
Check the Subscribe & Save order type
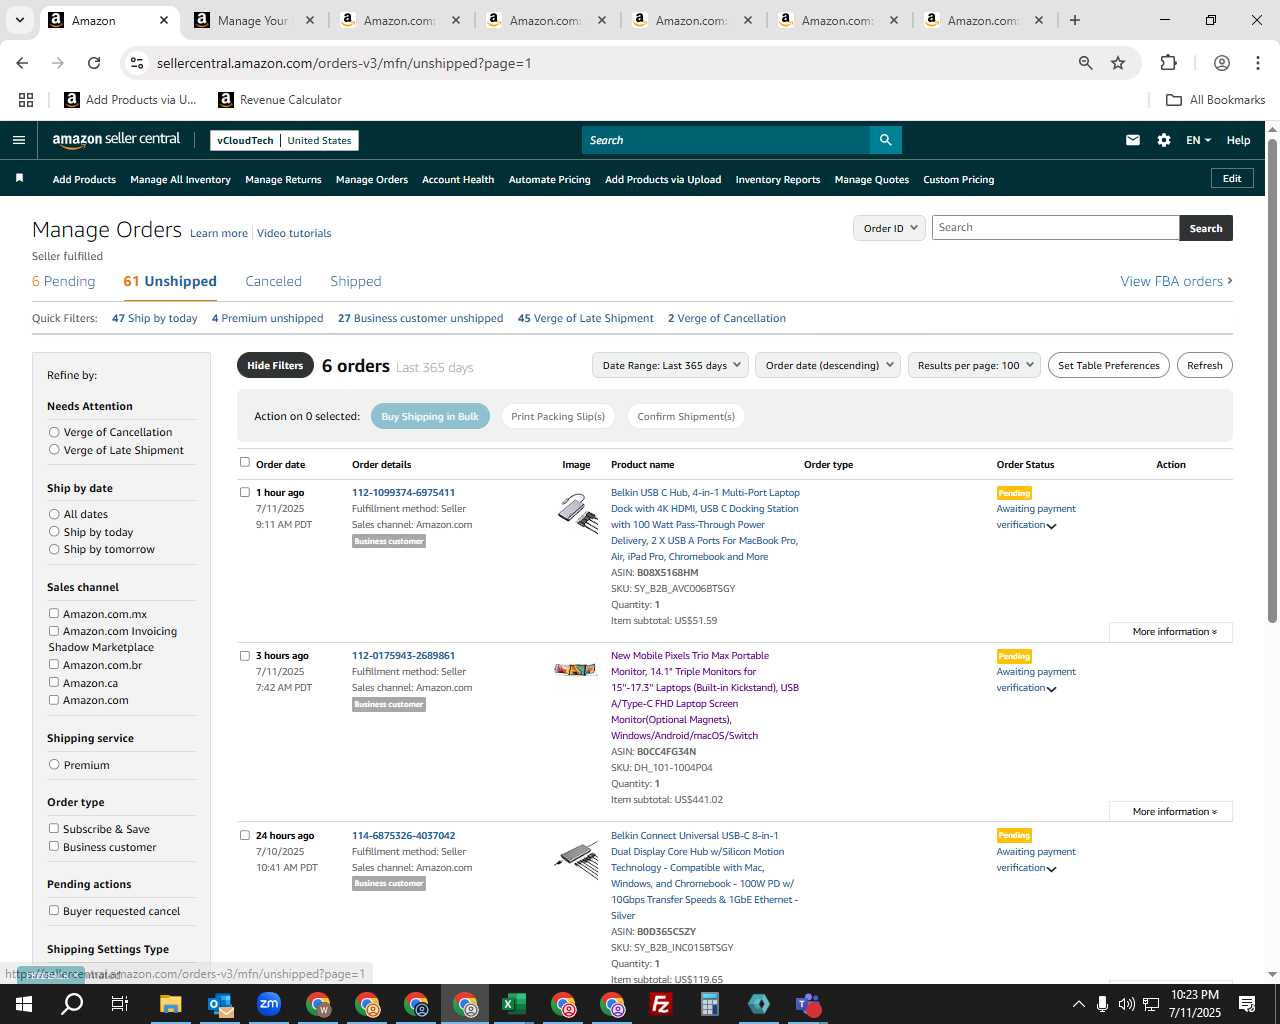pos(54,829)
